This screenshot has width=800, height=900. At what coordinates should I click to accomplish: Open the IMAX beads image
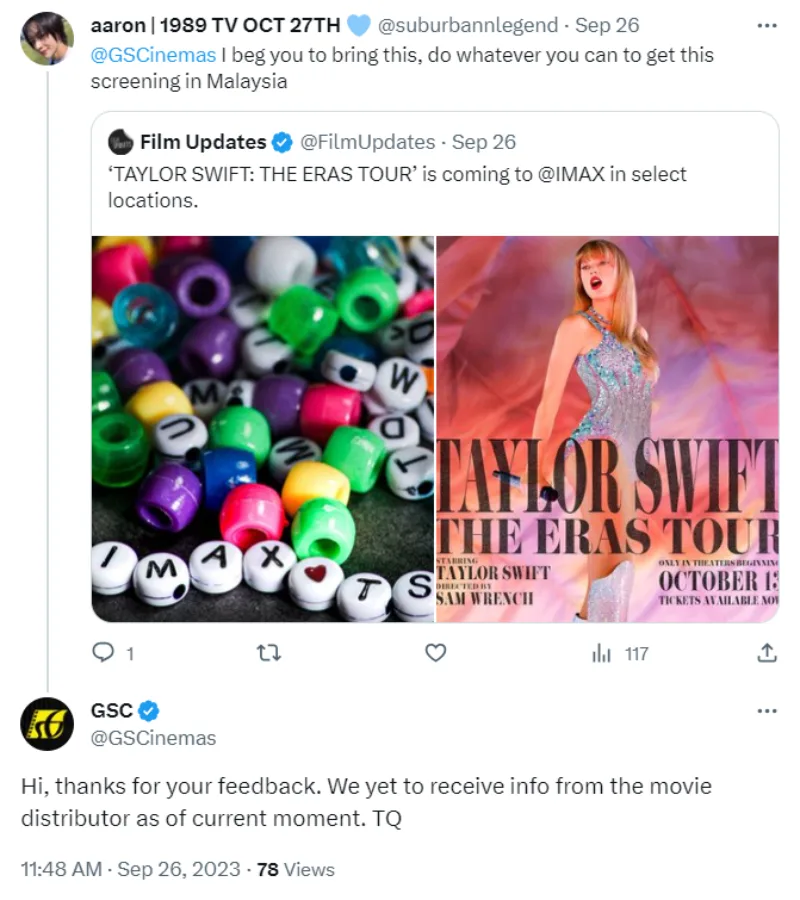tap(263, 429)
